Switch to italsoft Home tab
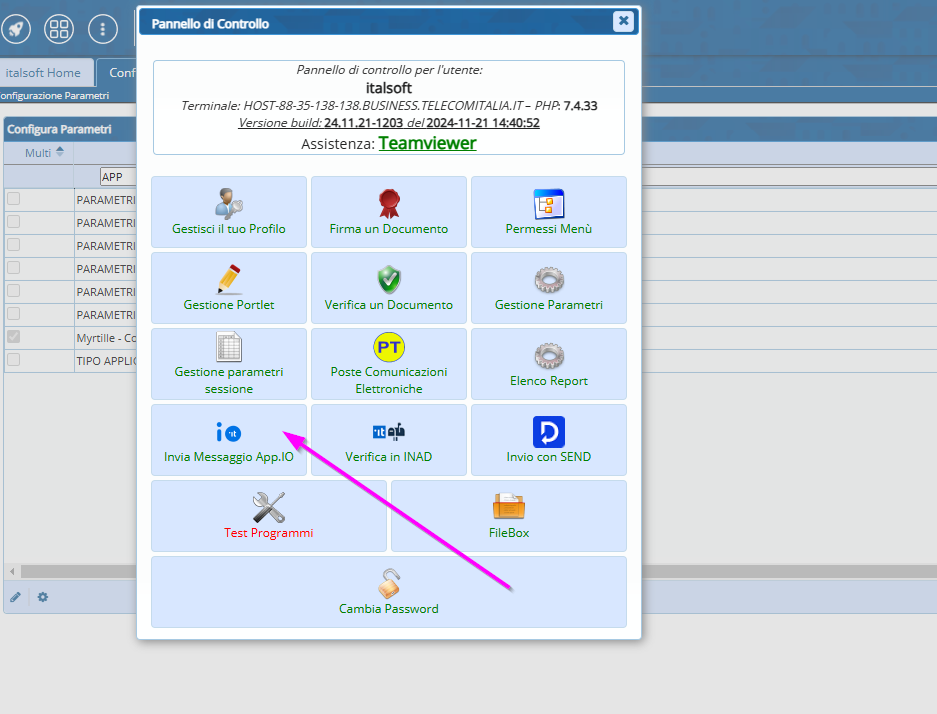This screenshot has height=714, width=937. click(x=43, y=73)
